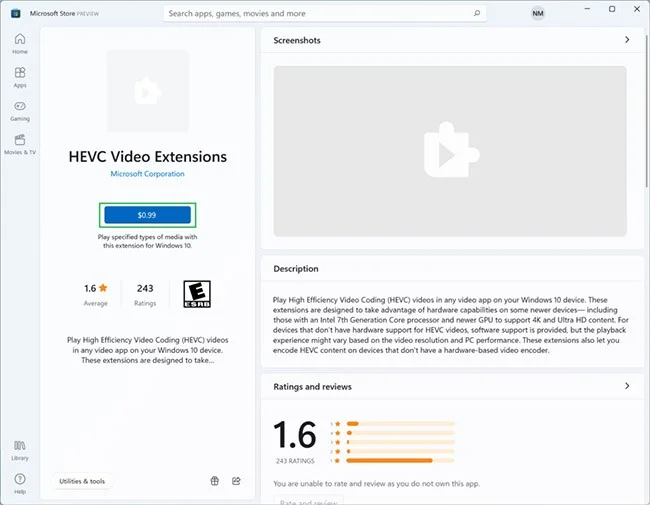The width and height of the screenshot is (650, 505).
Task: Expand Ratings and reviews chevron
Action: [x=627, y=386]
